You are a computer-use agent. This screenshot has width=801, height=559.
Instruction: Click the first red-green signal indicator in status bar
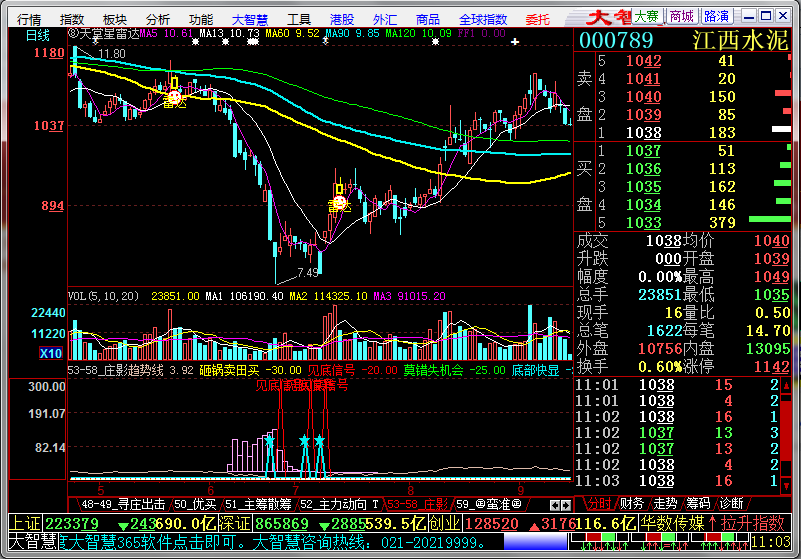pos(601,542)
